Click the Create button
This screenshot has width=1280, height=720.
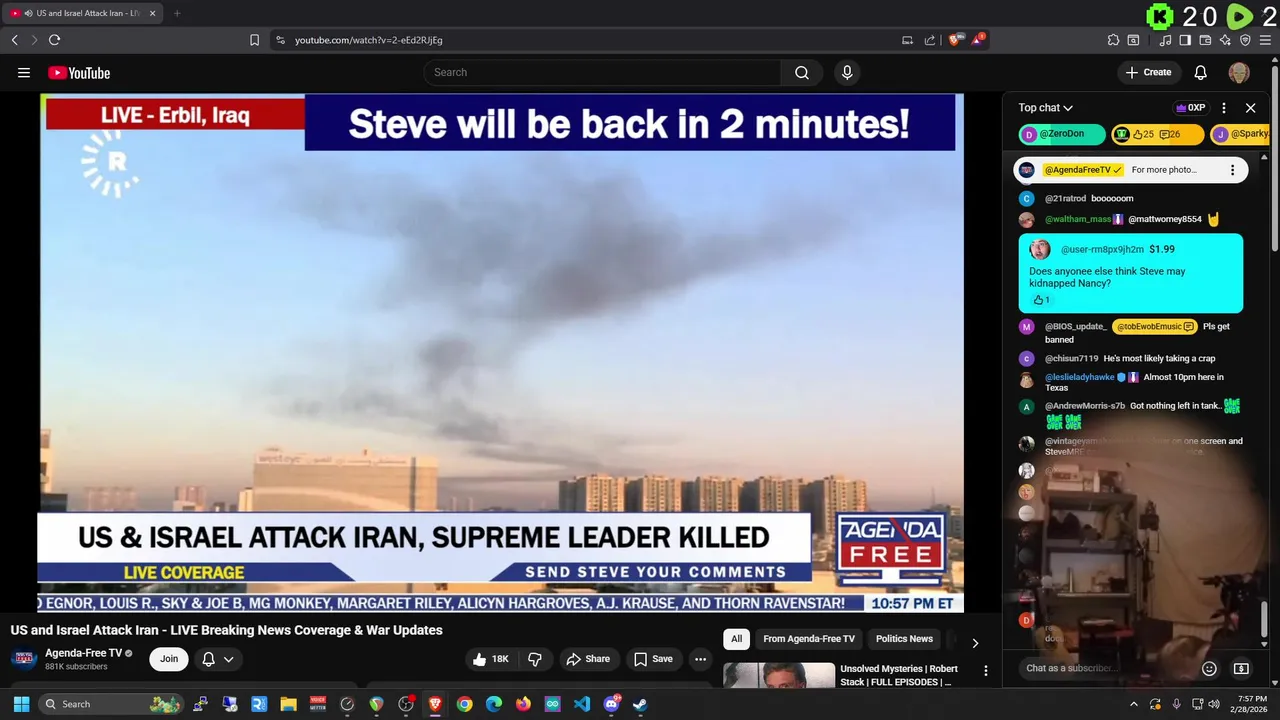(x=1148, y=72)
